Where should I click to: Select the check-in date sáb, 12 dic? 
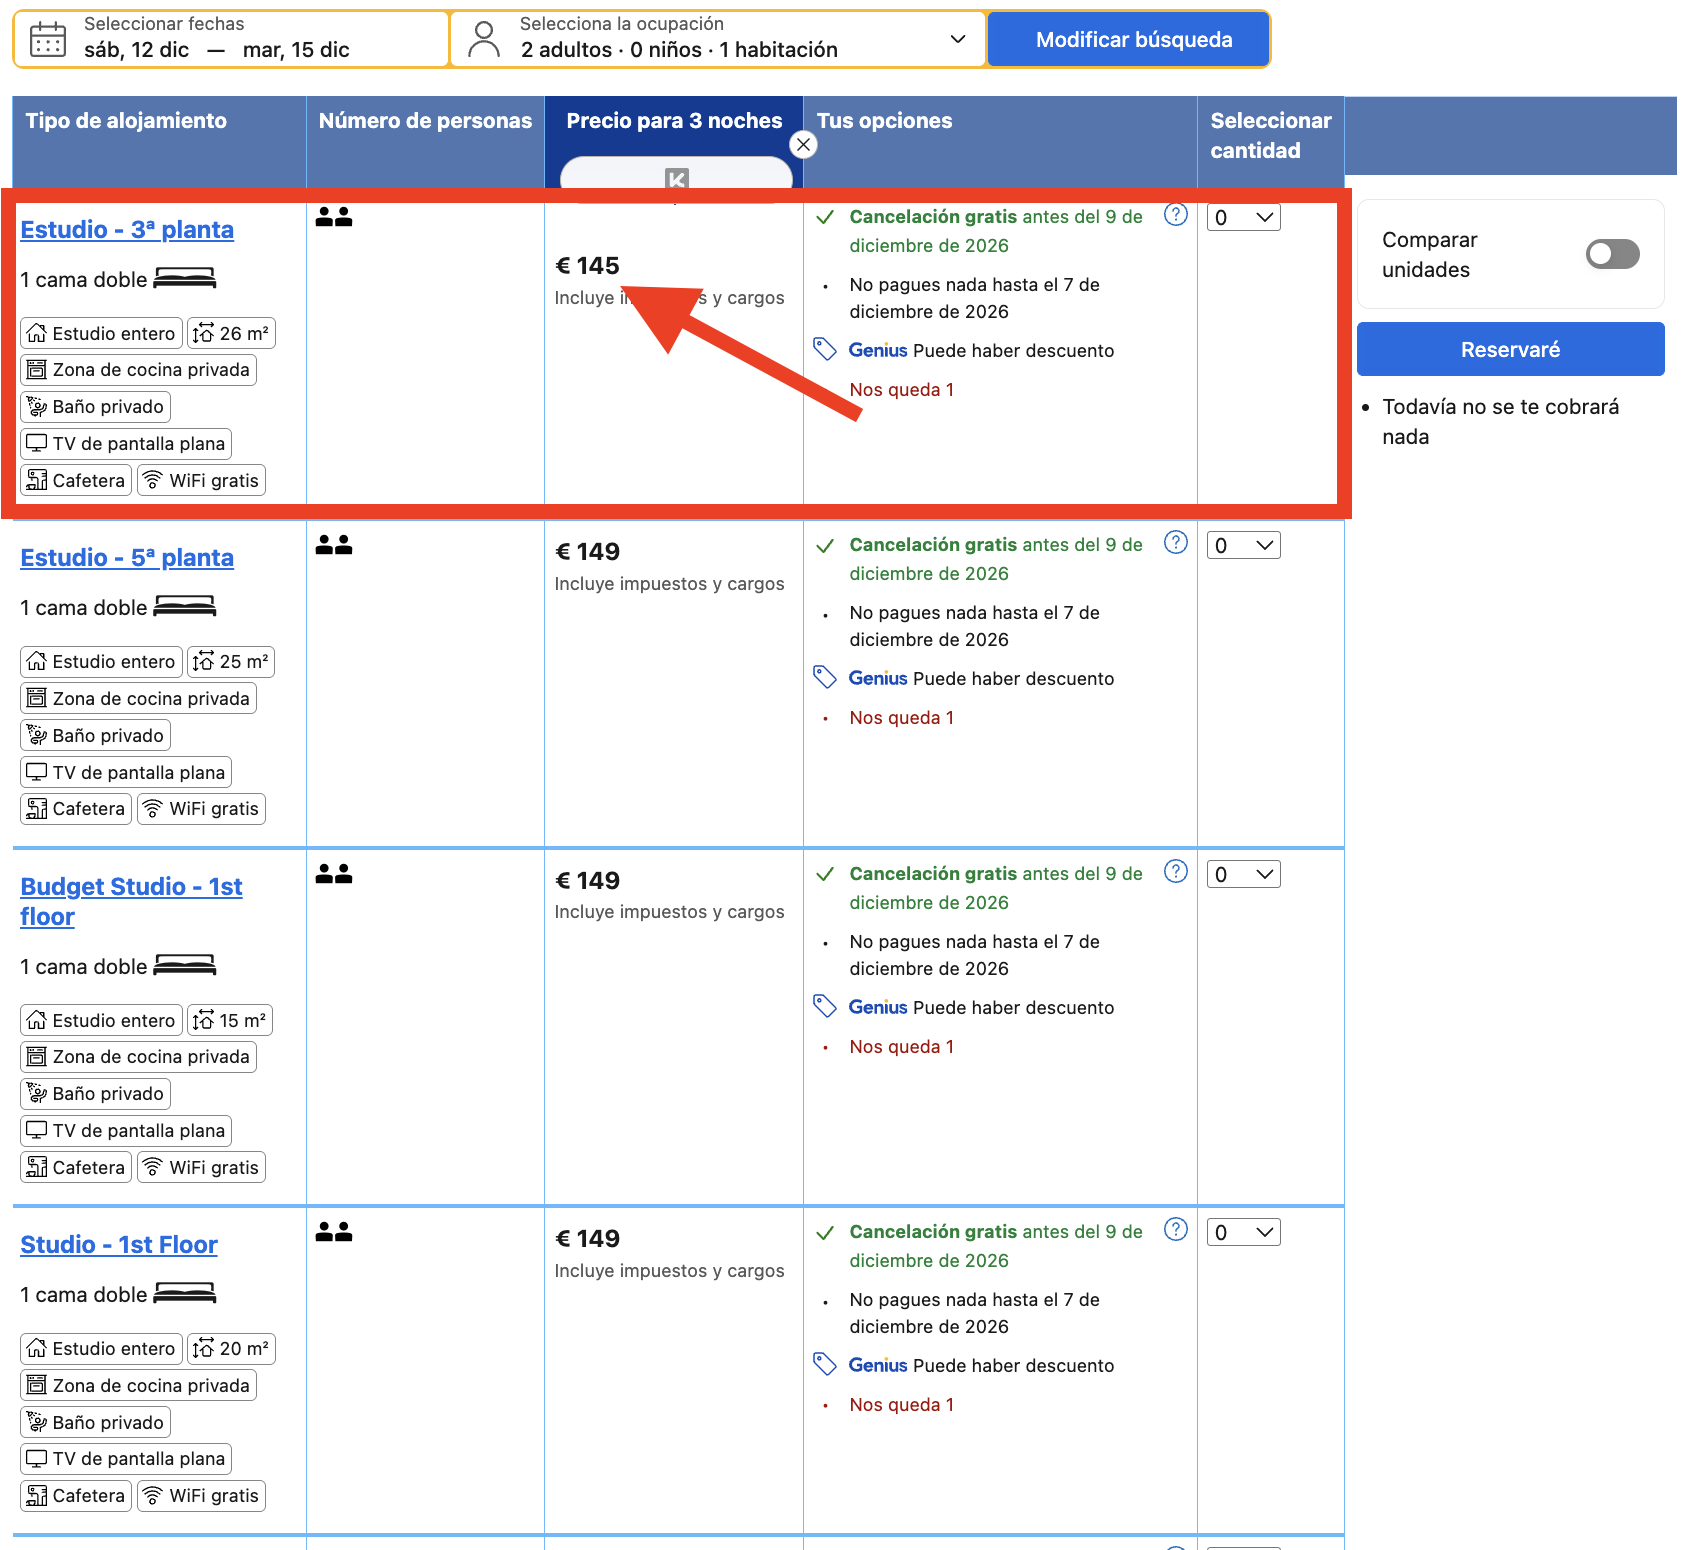[136, 50]
